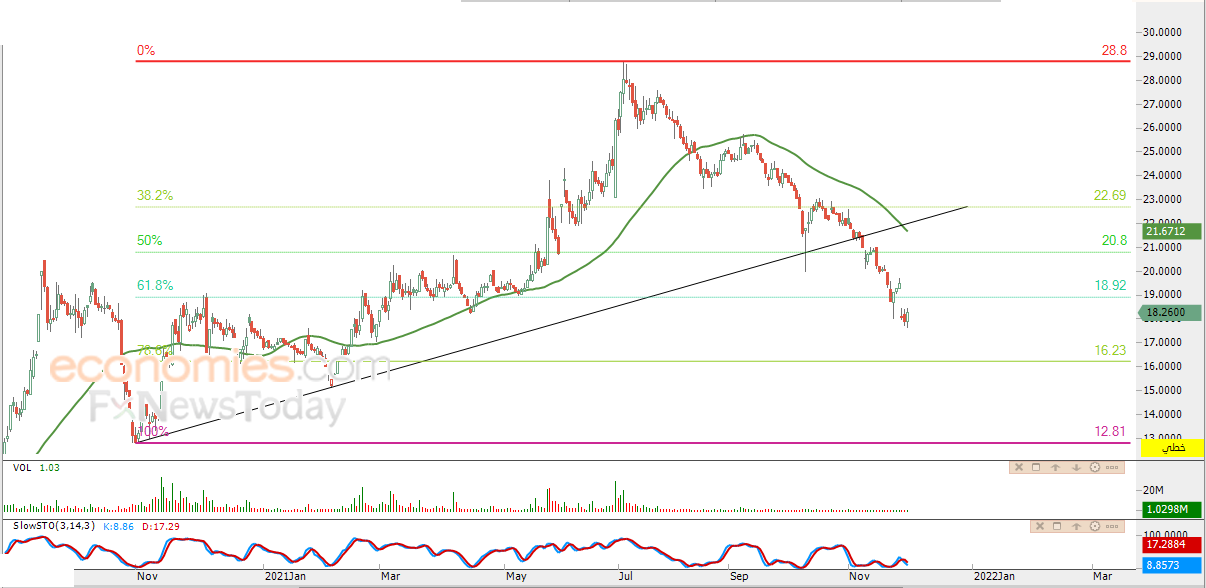Click the Sep date axis label
Screen dimensions: 1206x588
click(739, 576)
